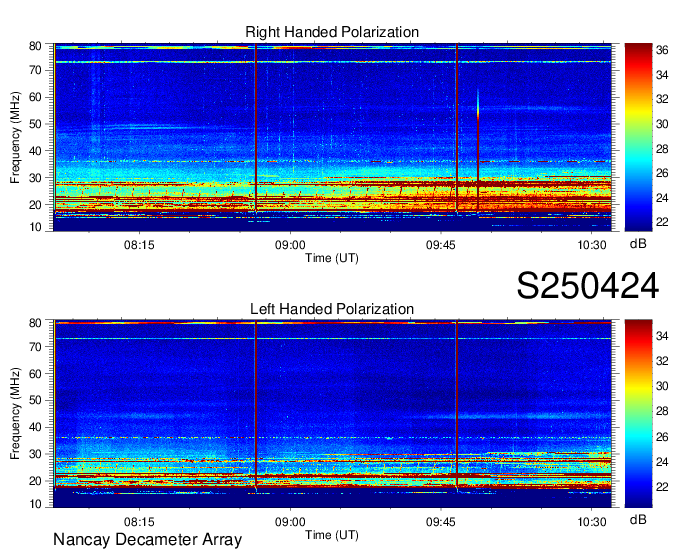This screenshot has height=552, width=680.
Task: Click the 60 MHz tick of Right Handed plot
Action: [x=36, y=97]
